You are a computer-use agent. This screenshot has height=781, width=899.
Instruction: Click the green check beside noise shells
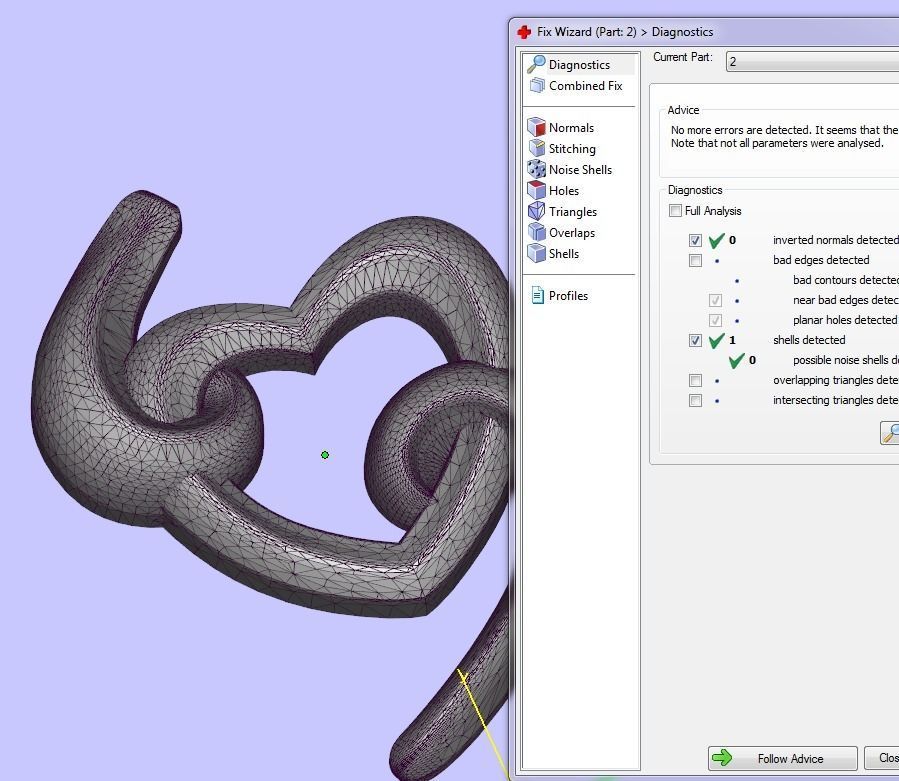(x=737, y=360)
